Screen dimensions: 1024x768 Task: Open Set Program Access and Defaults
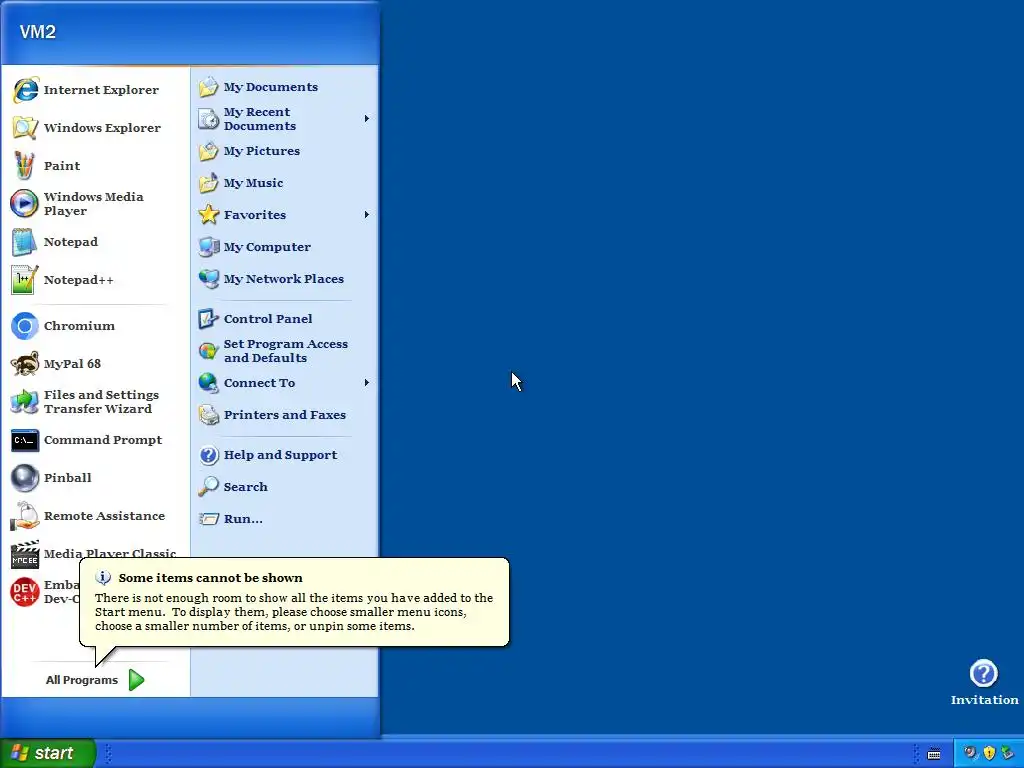pyautogui.click(x=285, y=351)
